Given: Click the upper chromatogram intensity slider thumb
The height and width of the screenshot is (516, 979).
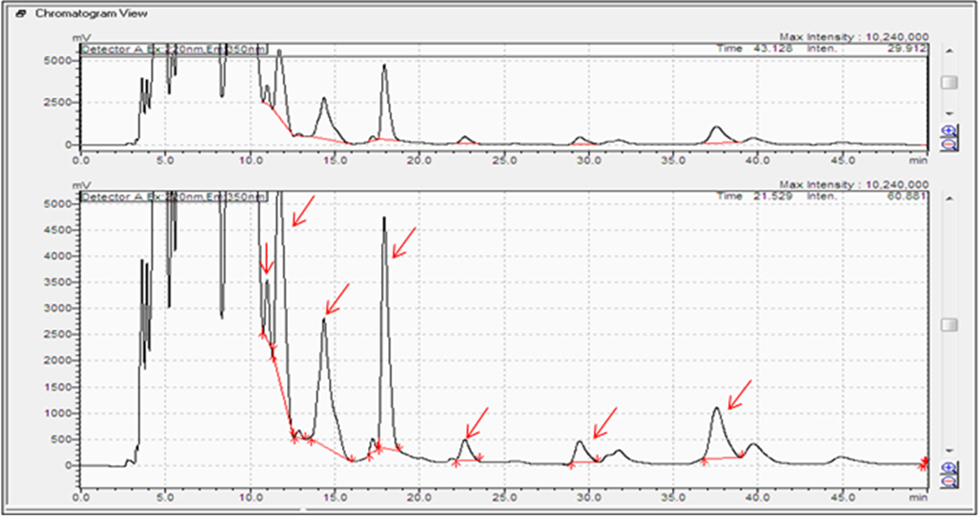Looking at the screenshot, I should [949, 82].
